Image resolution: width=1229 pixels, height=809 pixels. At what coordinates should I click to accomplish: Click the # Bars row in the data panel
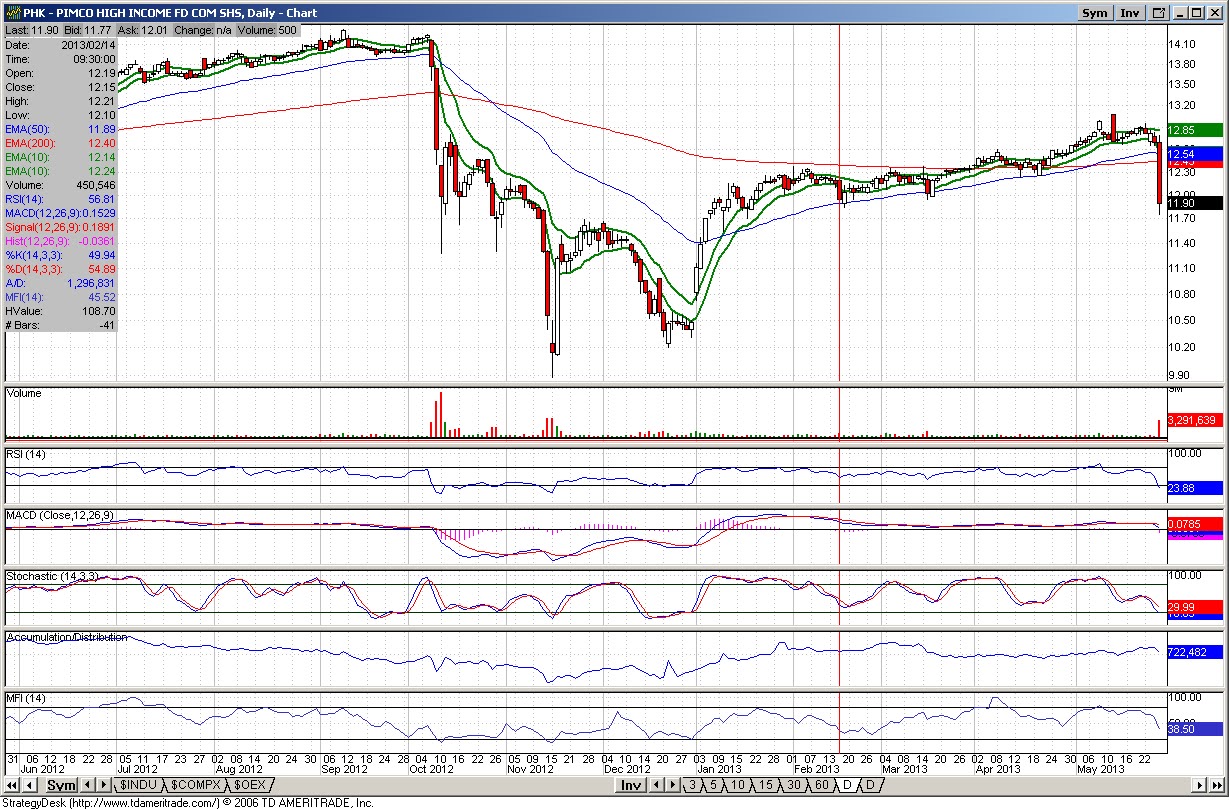pos(61,325)
